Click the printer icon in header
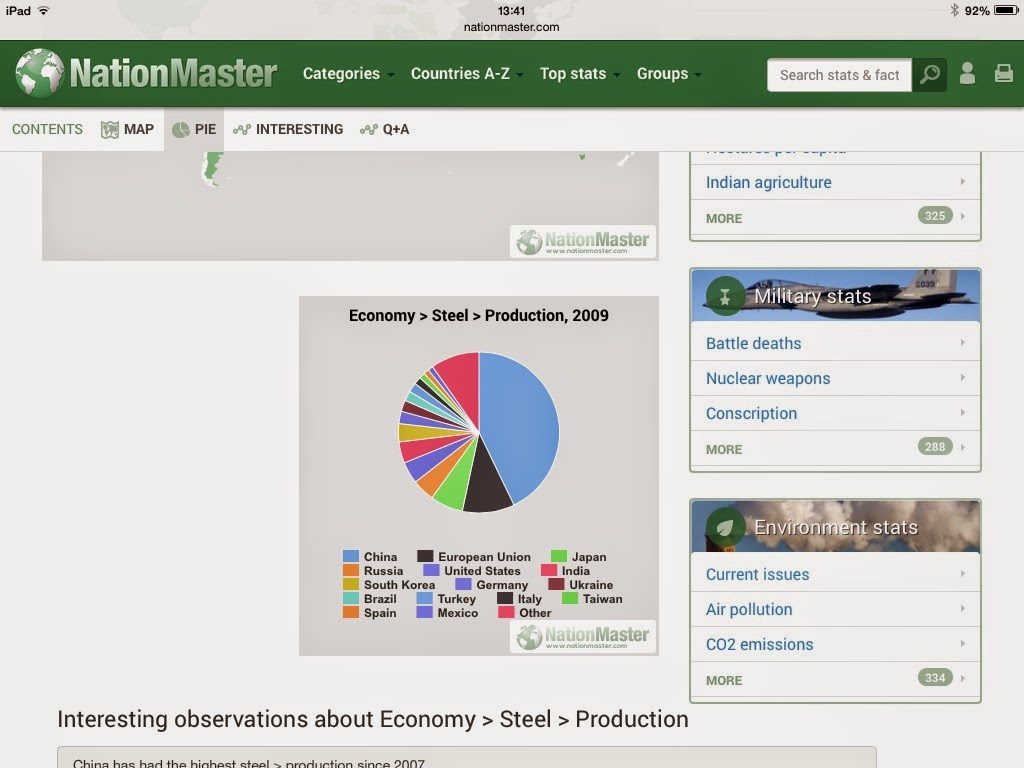Image resolution: width=1024 pixels, height=768 pixels. click(1003, 74)
